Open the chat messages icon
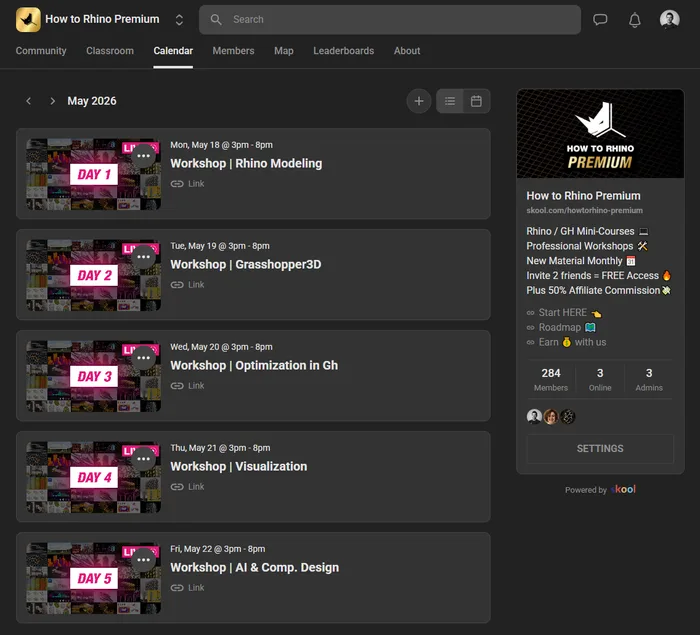700x635 pixels. click(x=600, y=20)
